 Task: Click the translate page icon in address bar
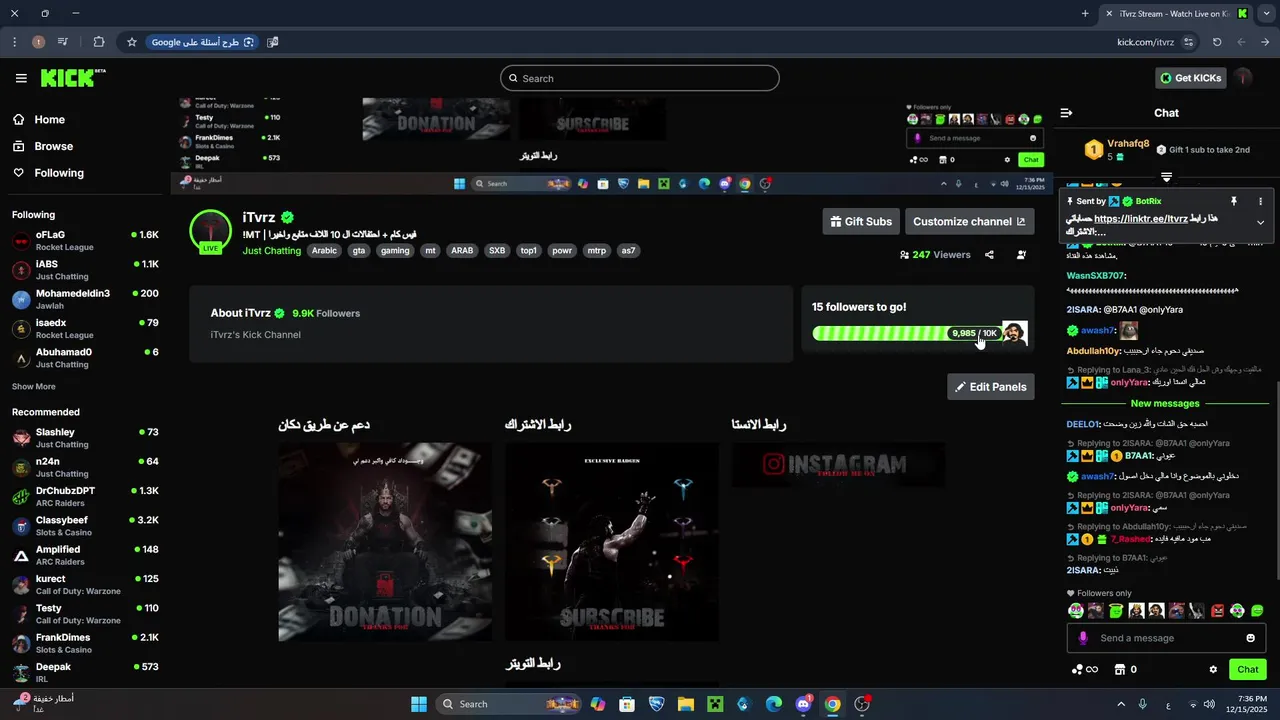point(273,42)
